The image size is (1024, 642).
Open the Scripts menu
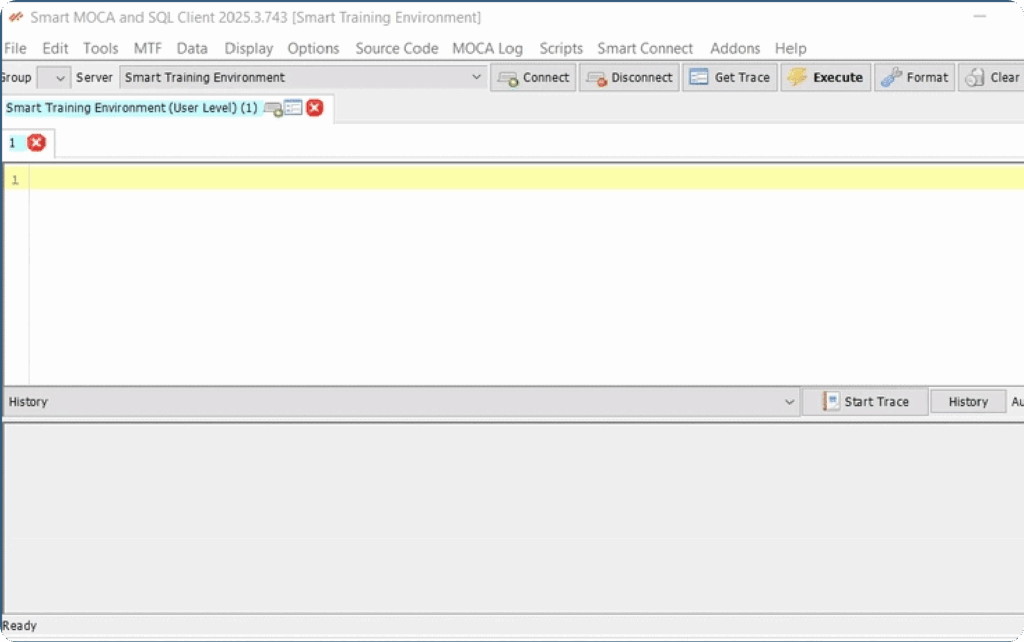[x=561, y=48]
